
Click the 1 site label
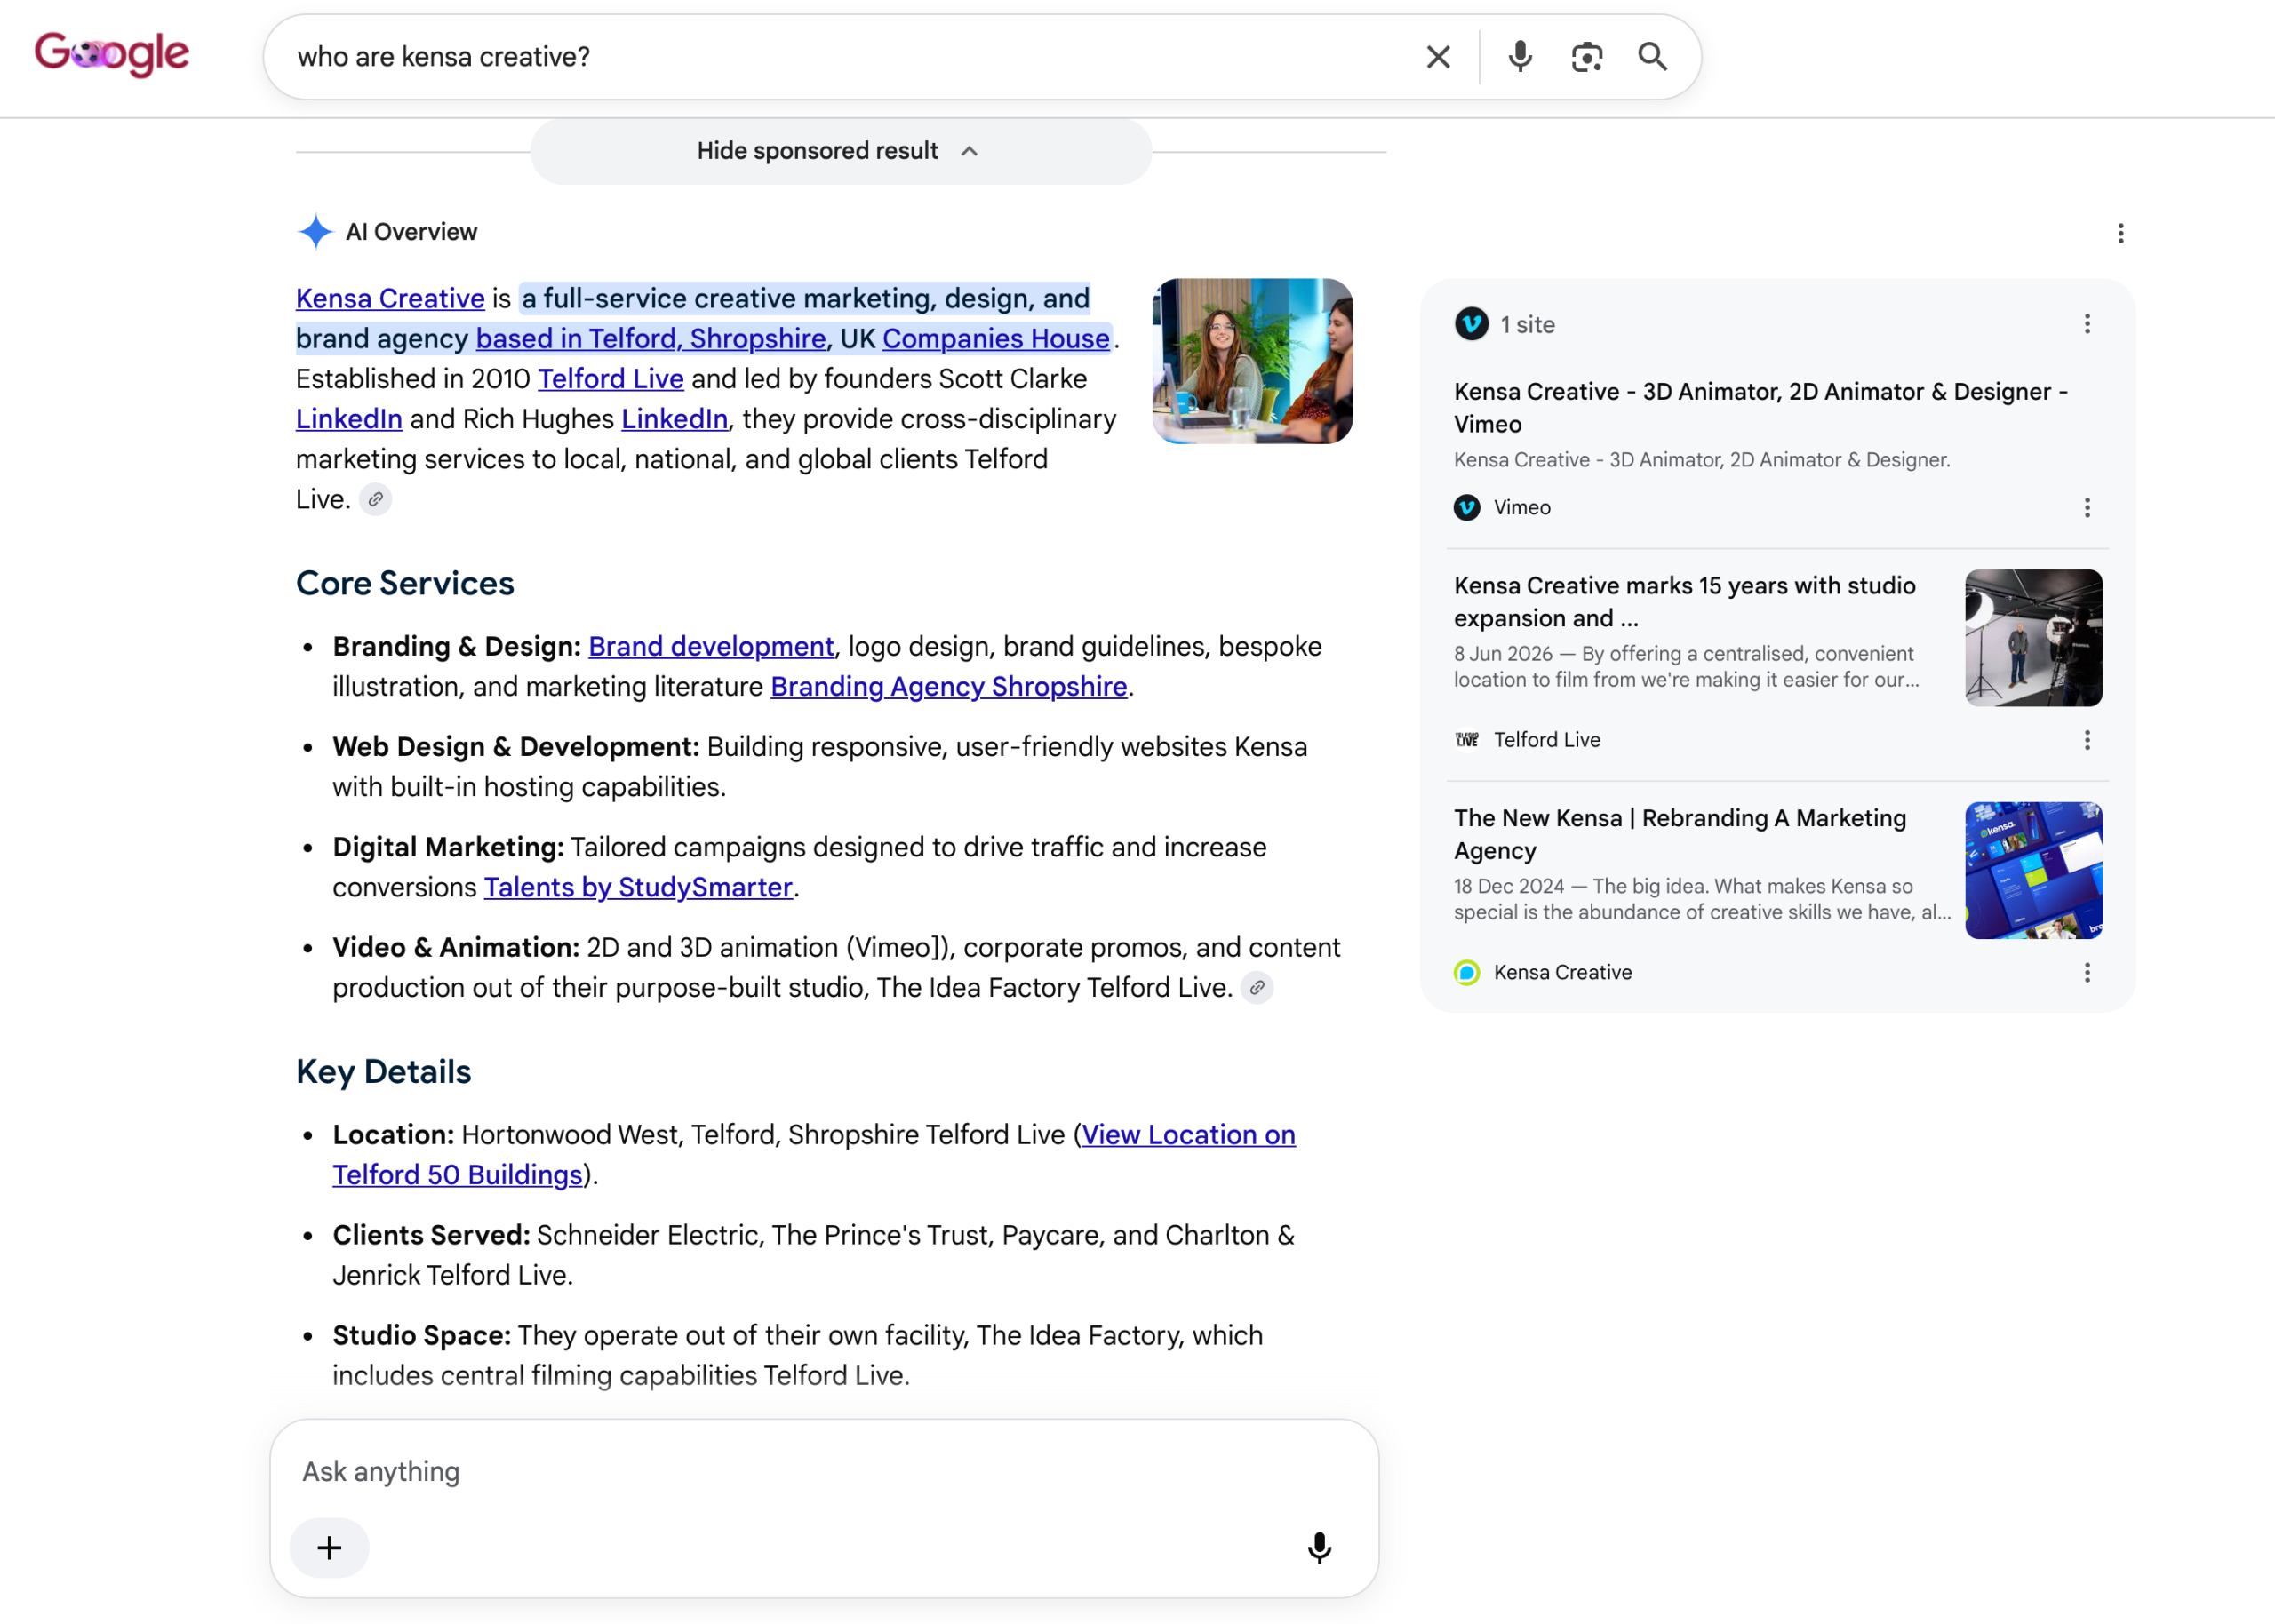tap(1527, 325)
